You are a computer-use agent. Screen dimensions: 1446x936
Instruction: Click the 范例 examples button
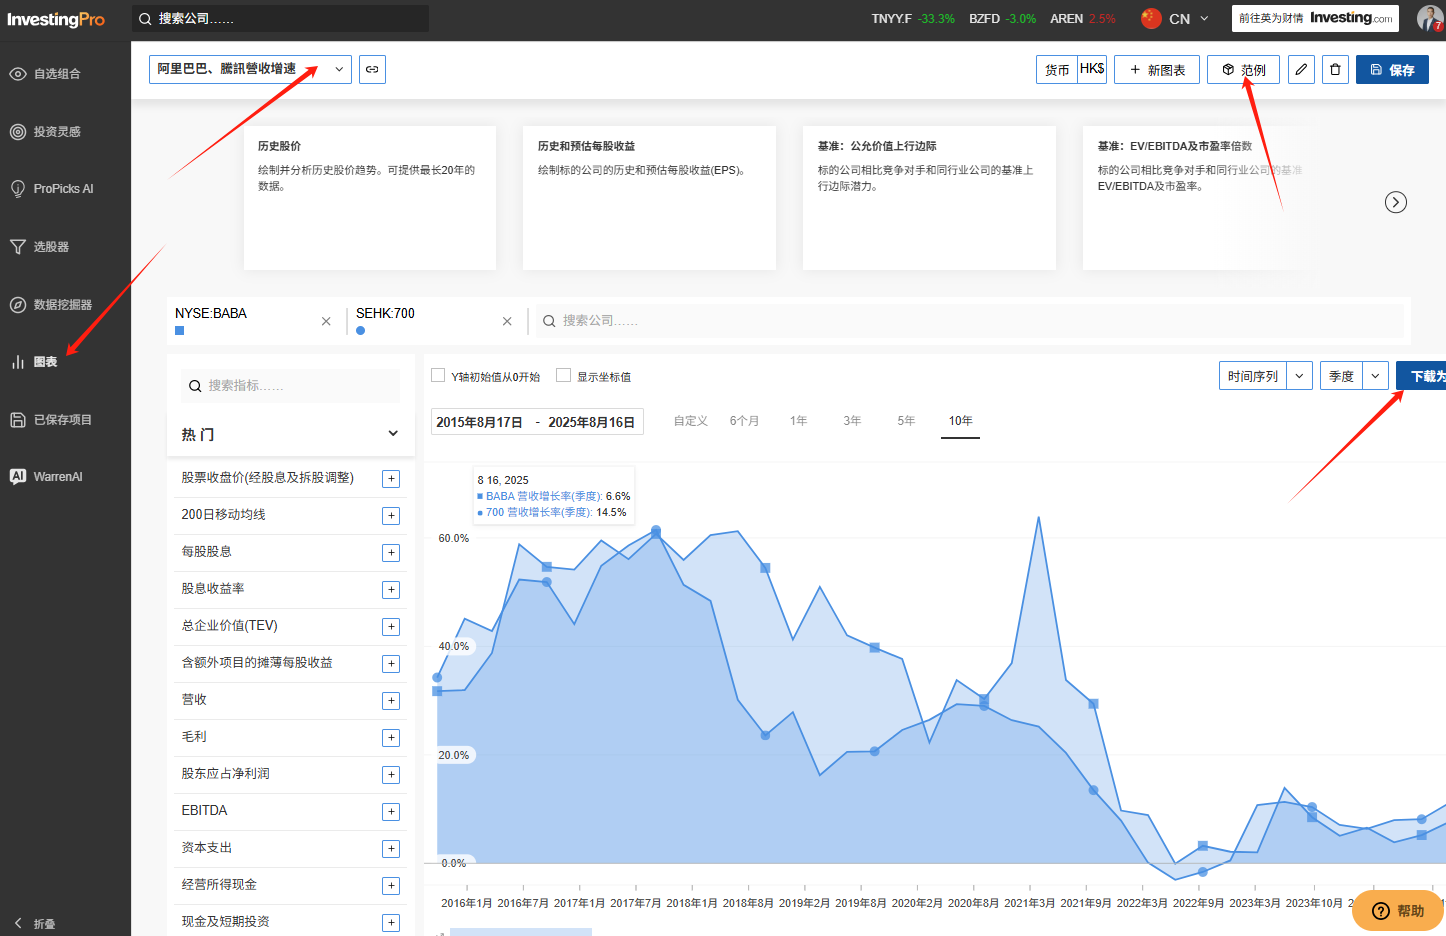coord(1243,70)
